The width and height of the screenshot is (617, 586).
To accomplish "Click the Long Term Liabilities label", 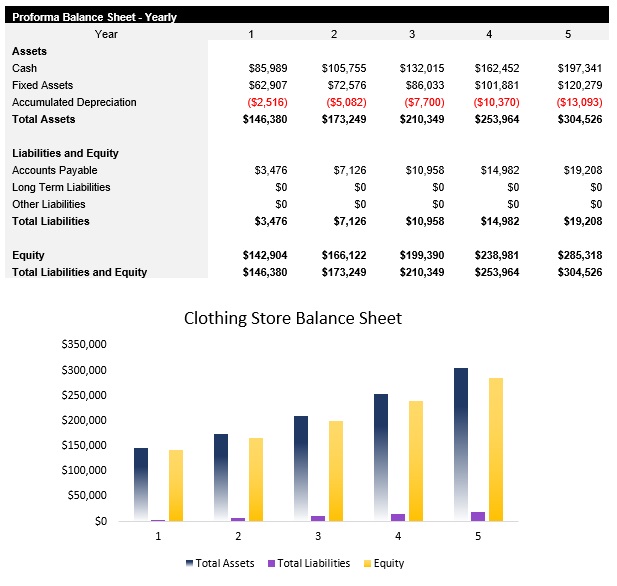I will [61, 187].
